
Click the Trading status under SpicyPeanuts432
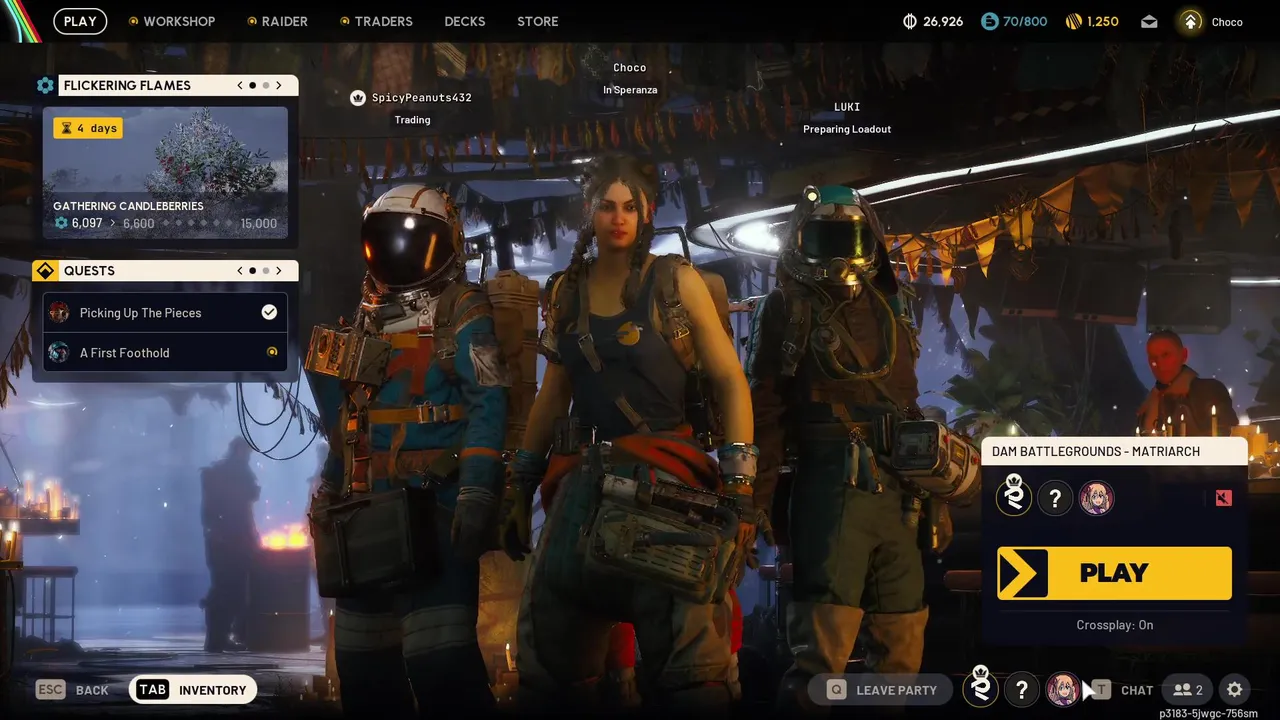(x=412, y=120)
